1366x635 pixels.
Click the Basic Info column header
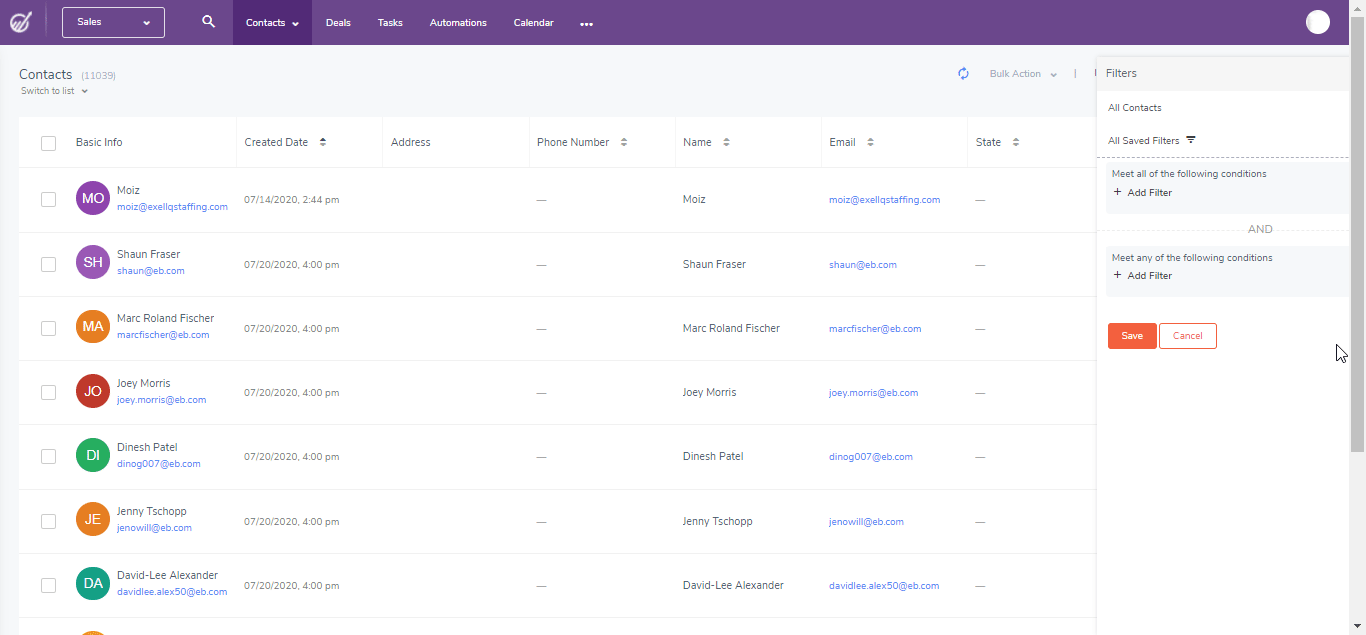[x=99, y=142]
